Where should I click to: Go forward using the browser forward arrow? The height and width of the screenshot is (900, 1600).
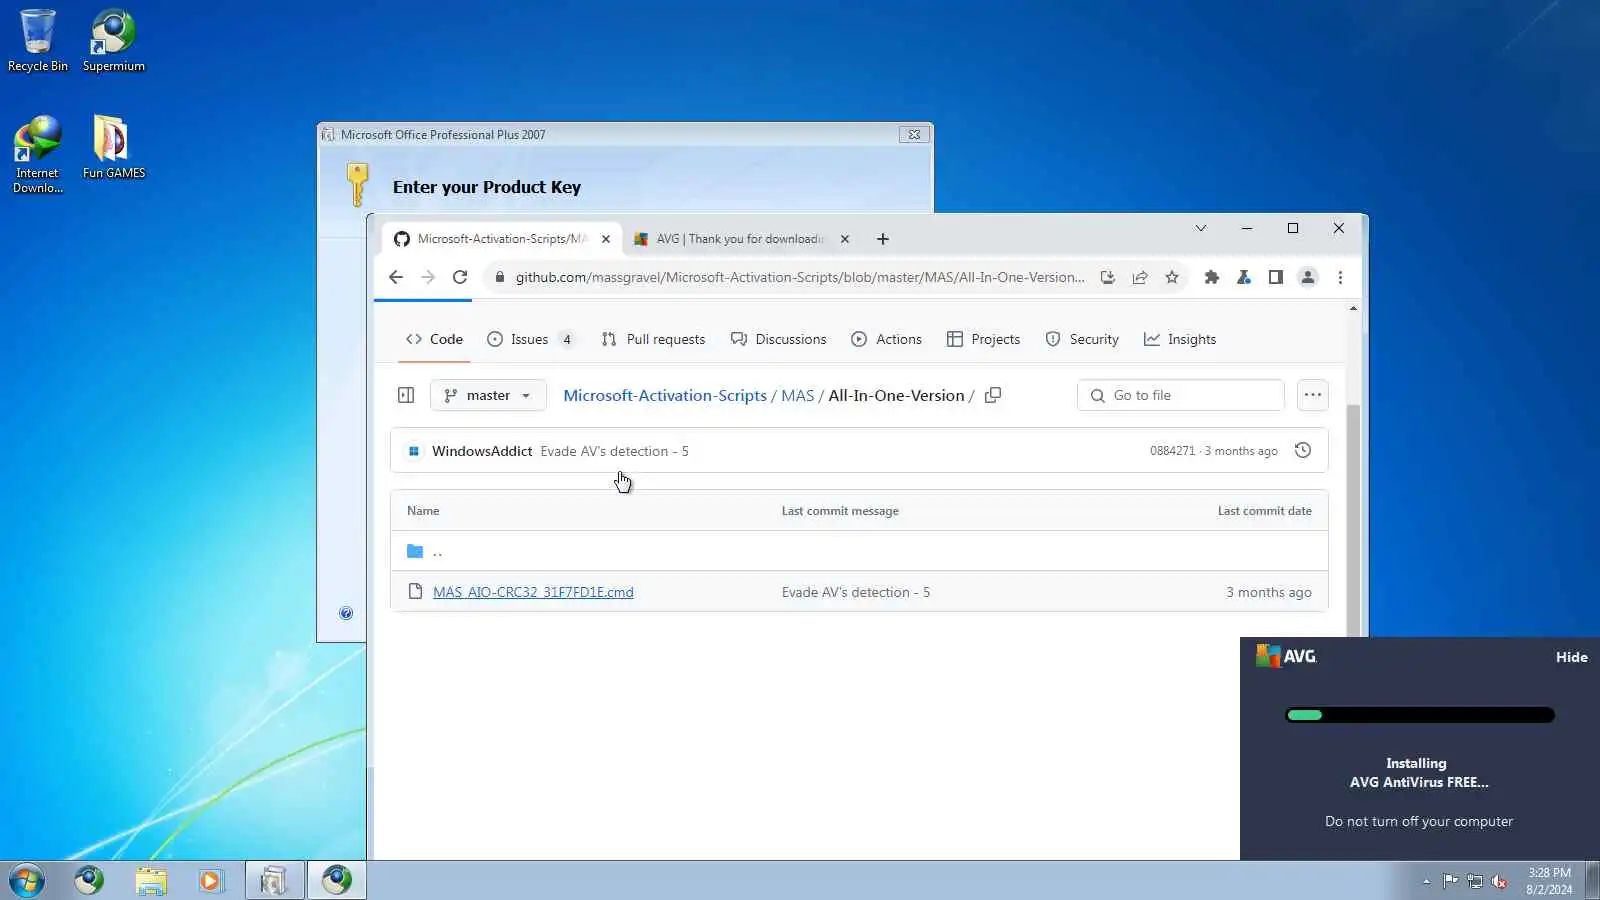[x=428, y=278]
